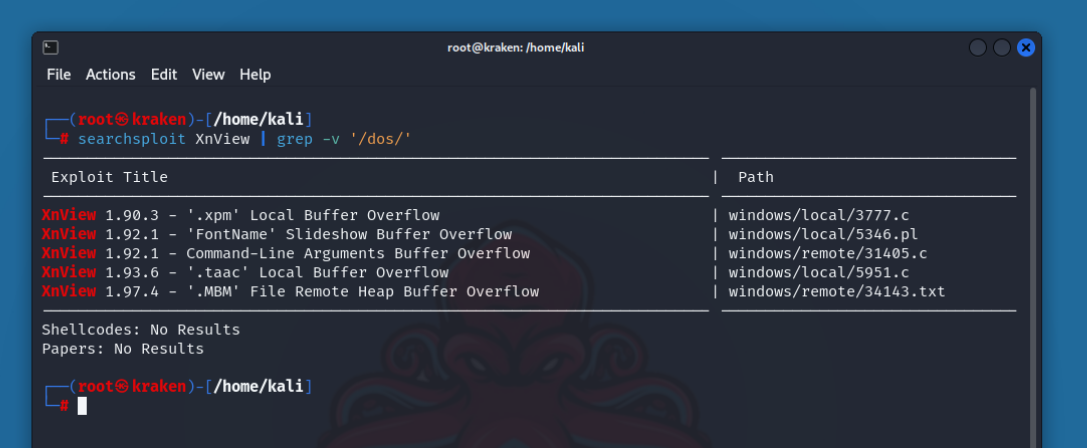Open the Help menu
This screenshot has width=1087, height=448.
coord(255,74)
